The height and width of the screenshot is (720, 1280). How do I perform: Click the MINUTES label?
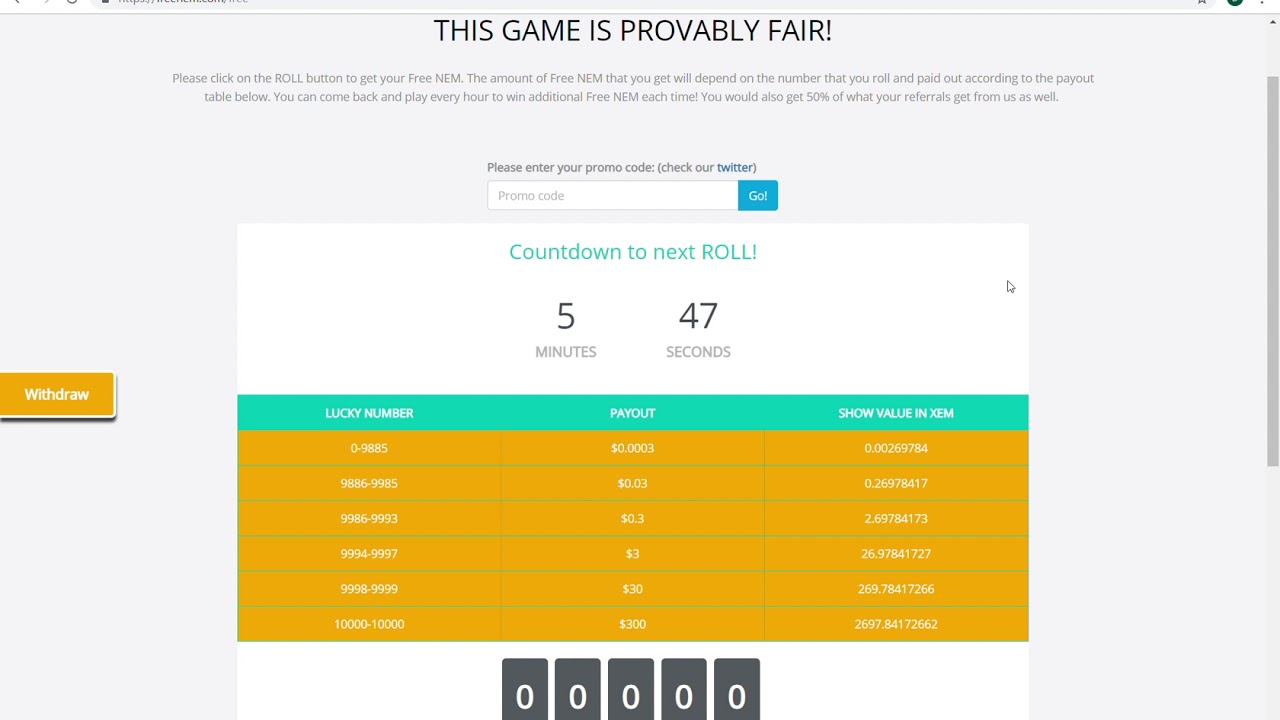tap(566, 352)
